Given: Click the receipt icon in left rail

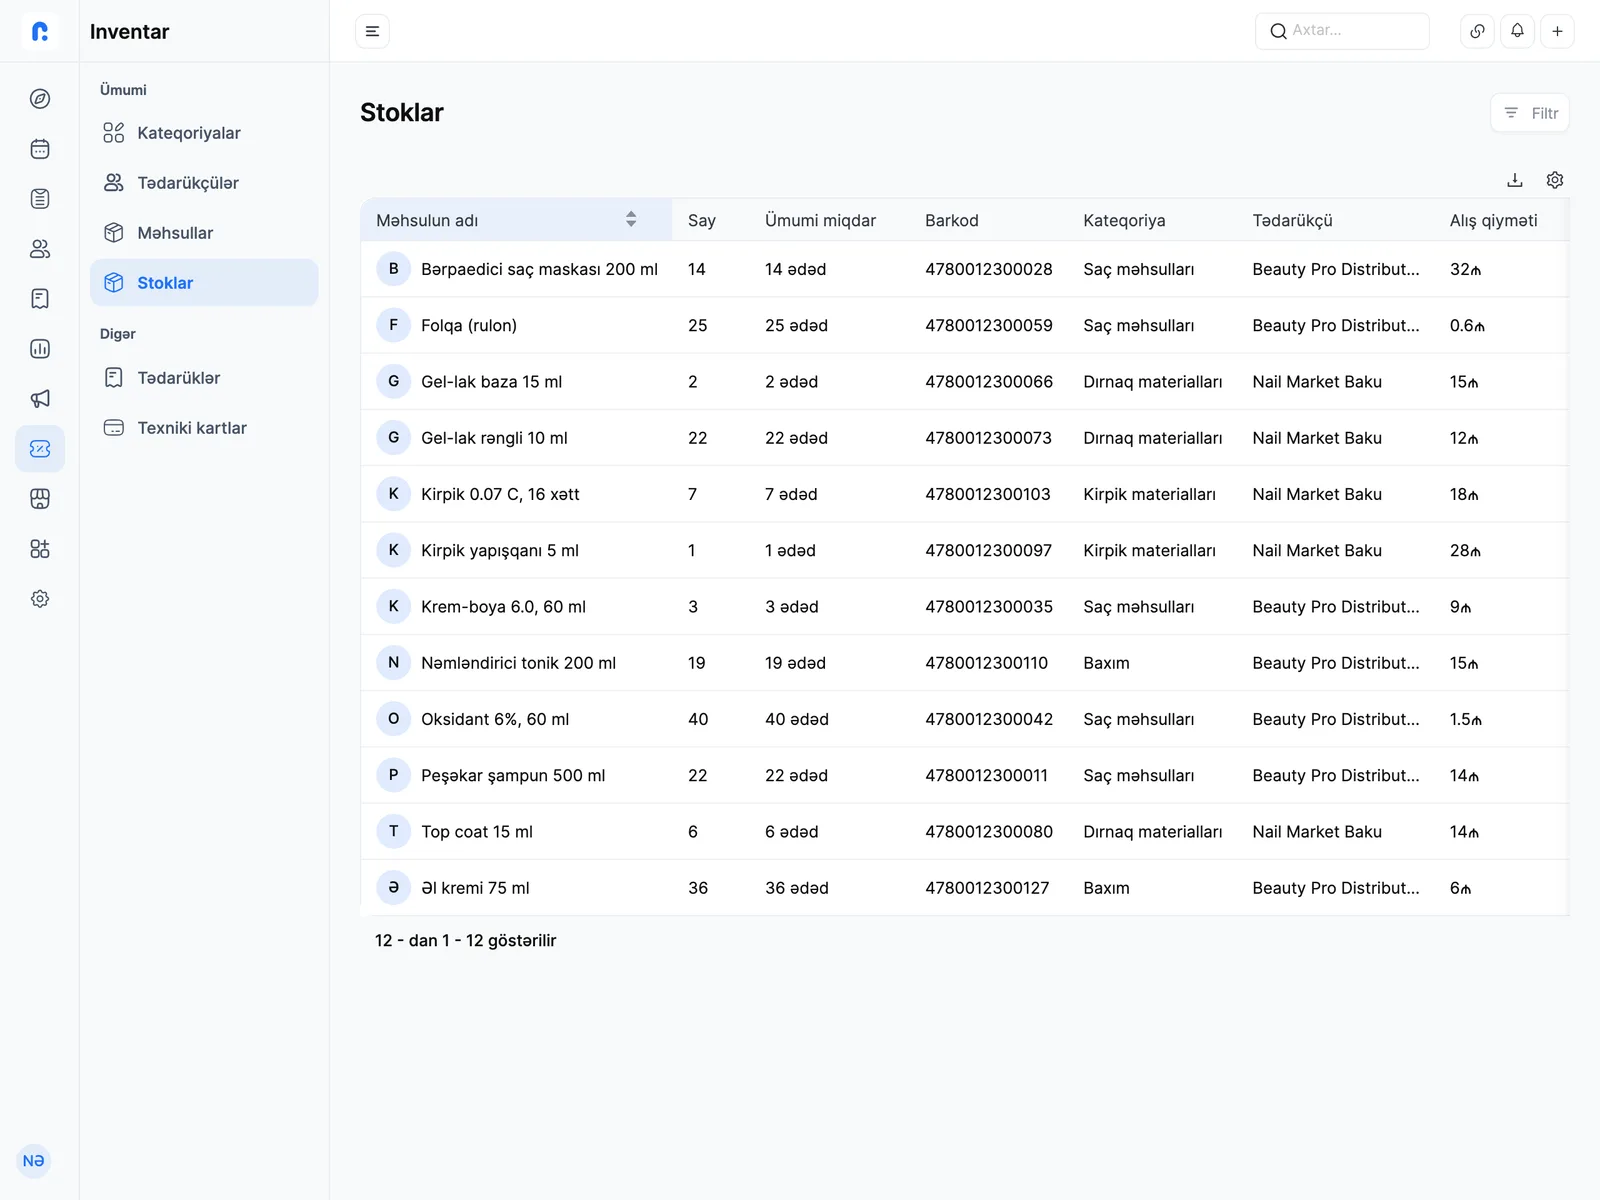Looking at the screenshot, I should pyautogui.click(x=40, y=299).
